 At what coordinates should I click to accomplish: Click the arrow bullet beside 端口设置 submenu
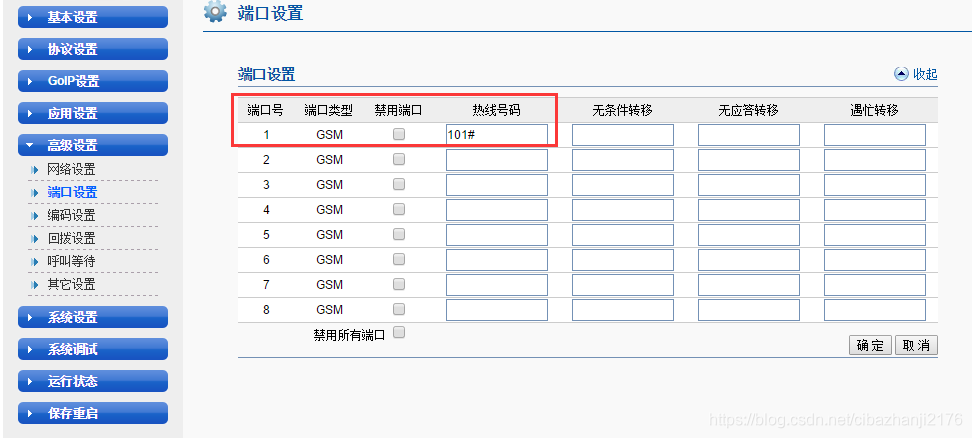35,193
